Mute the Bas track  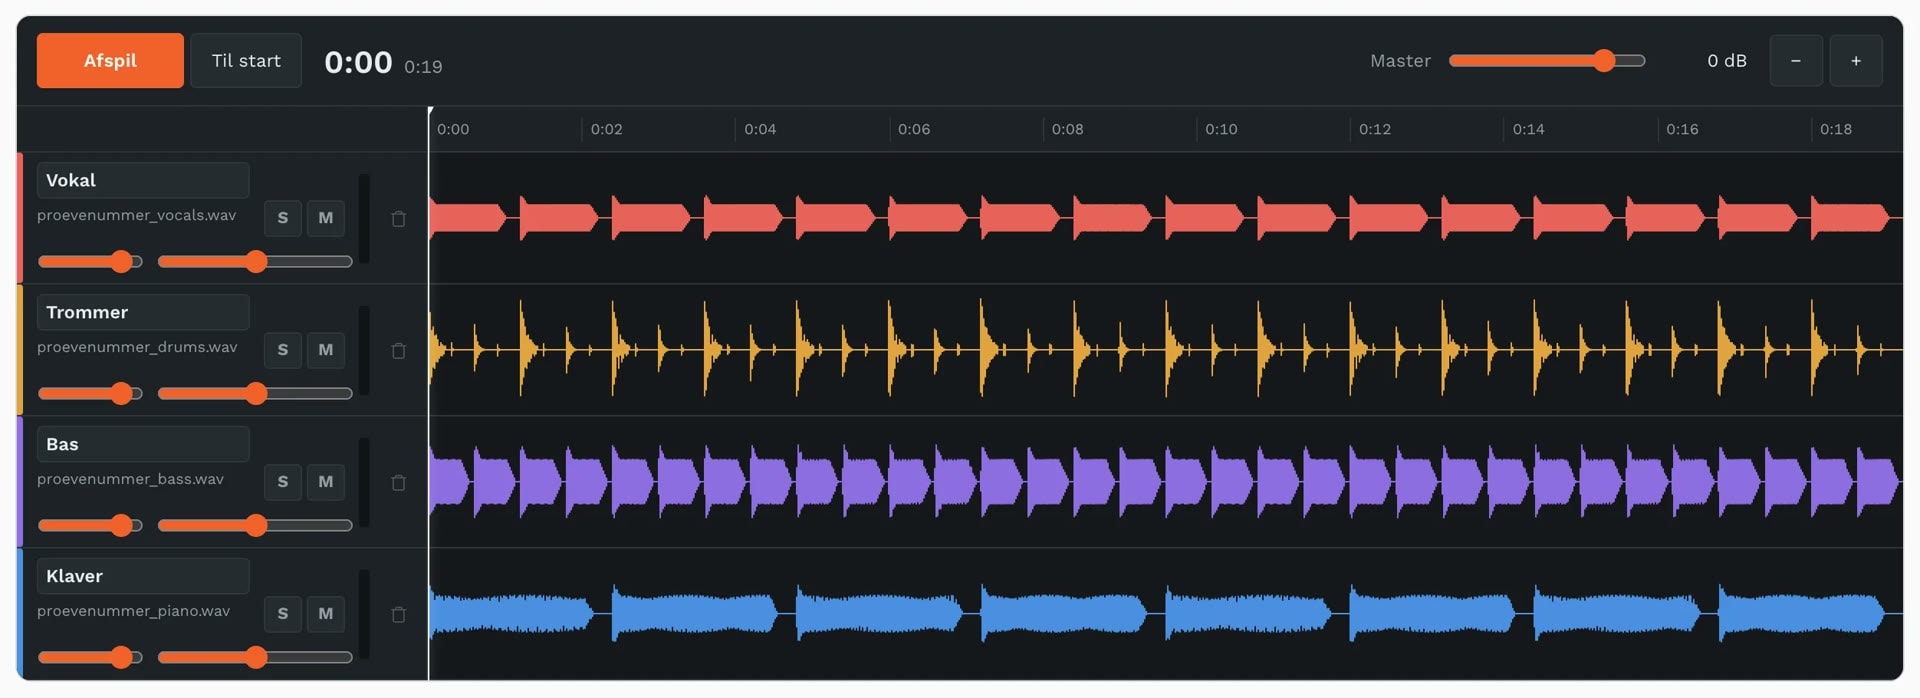(x=326, y=482)
